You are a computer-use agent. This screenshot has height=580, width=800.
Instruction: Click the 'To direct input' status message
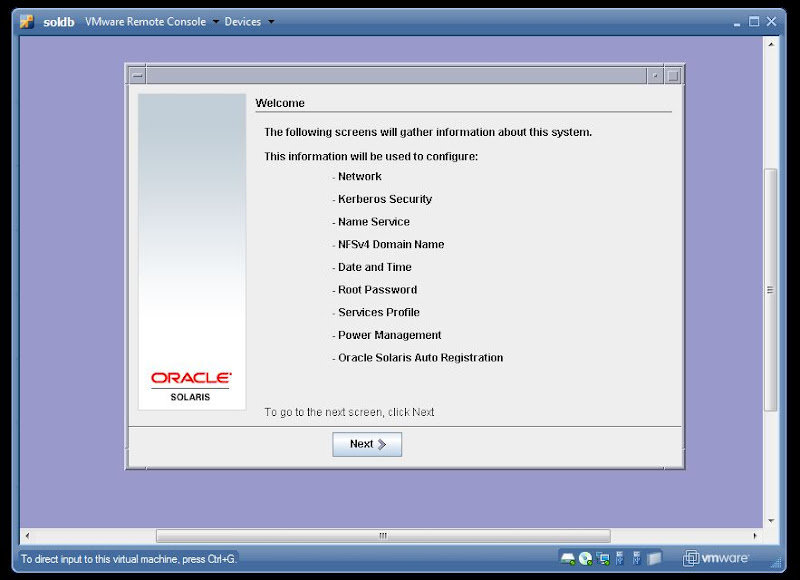coord(129,559)
